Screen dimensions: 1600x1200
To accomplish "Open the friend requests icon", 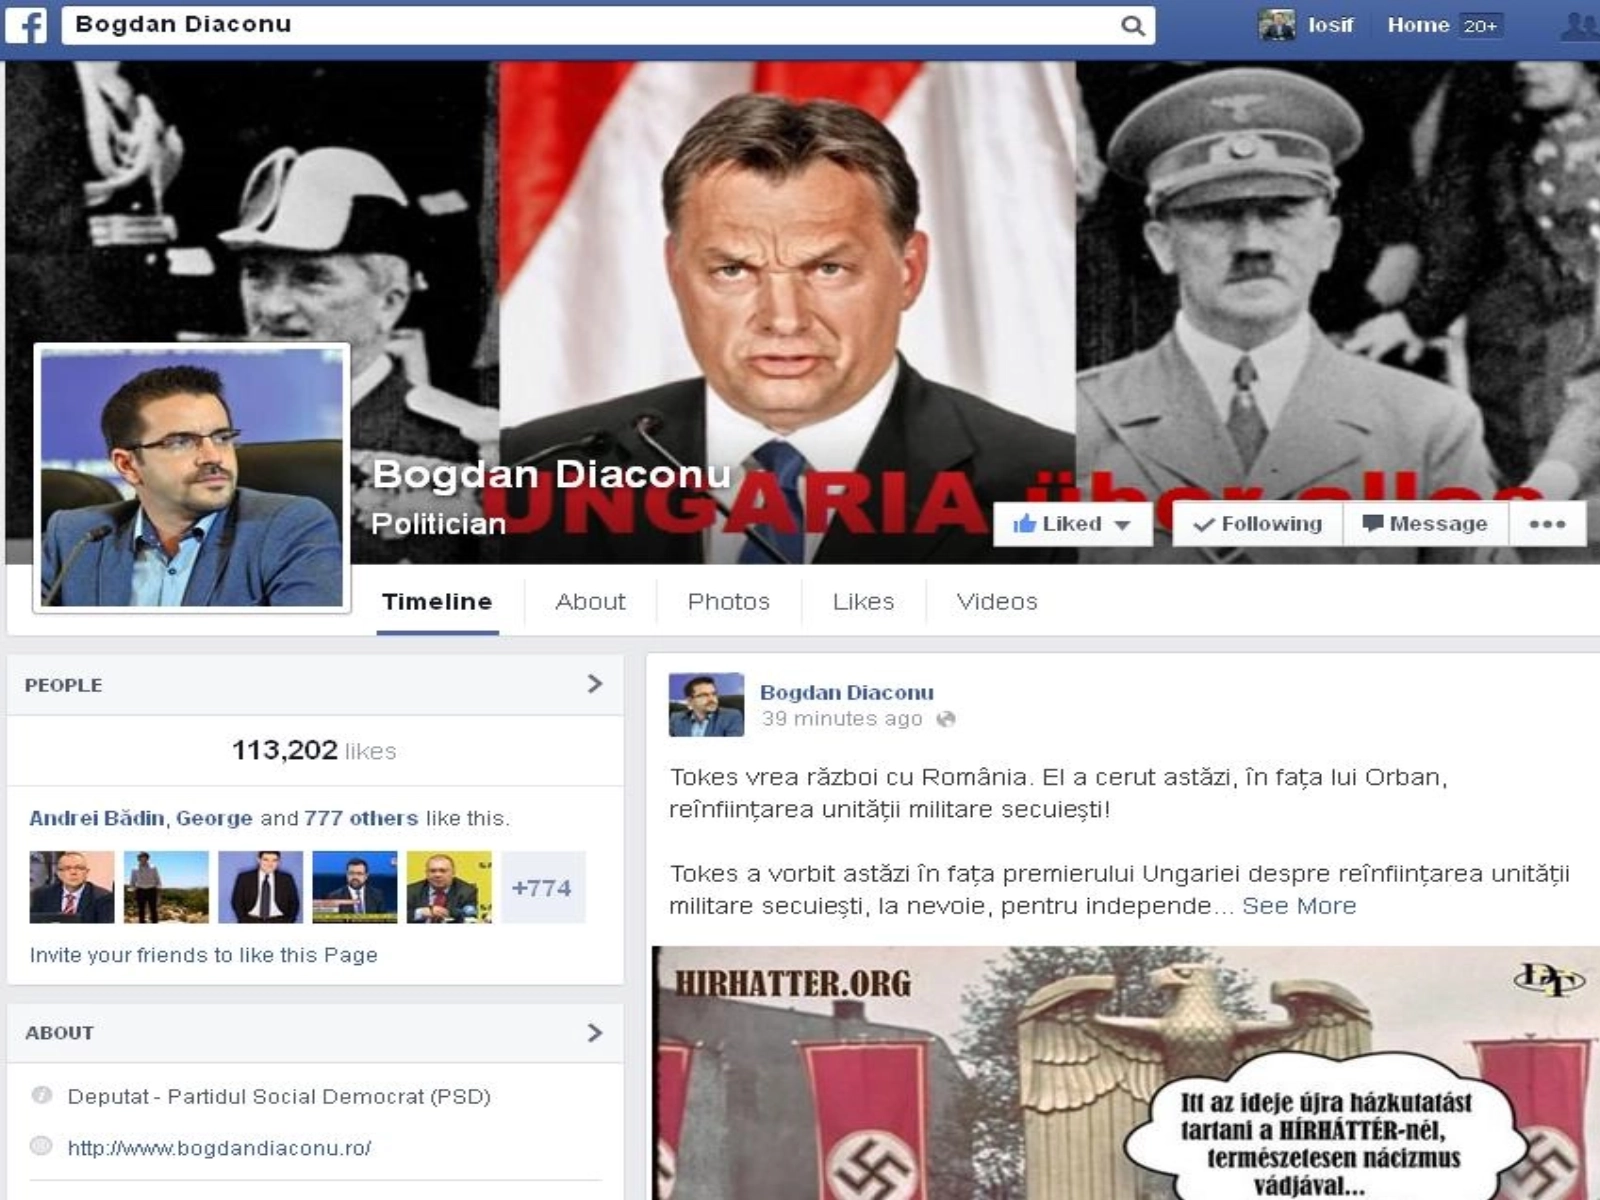I will click(x=1579, y=26).
